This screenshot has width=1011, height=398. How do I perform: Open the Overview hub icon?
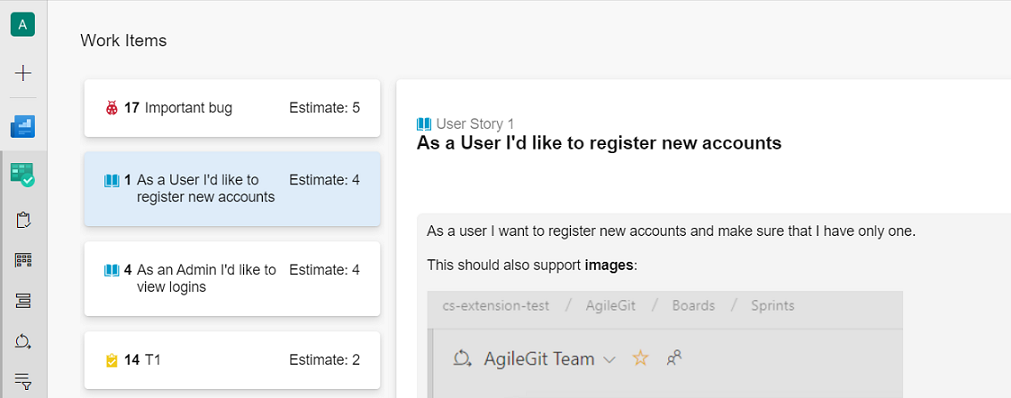(x=23, y=126)
